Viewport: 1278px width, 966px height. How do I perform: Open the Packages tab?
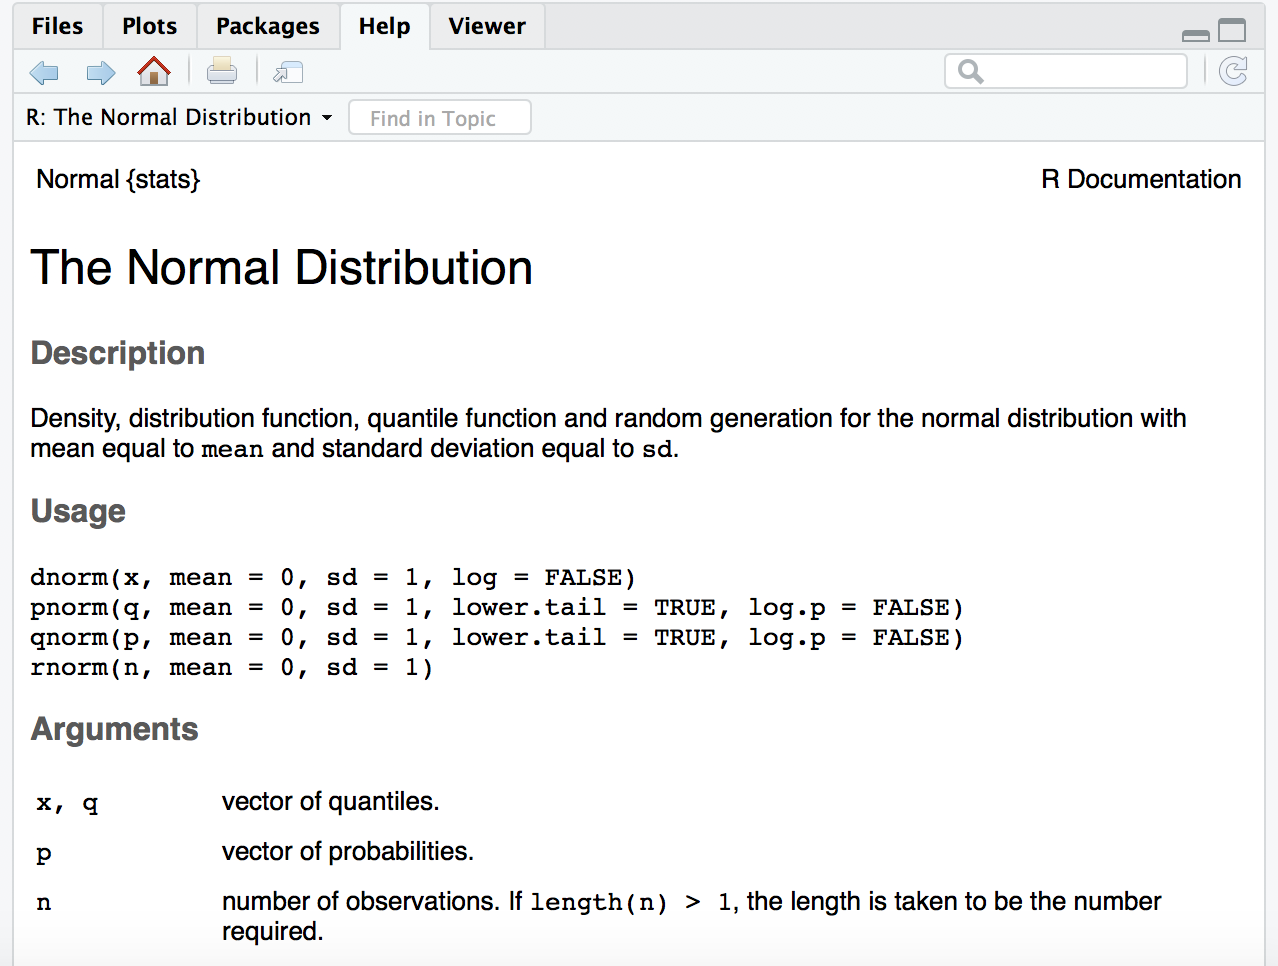(267, 26)
